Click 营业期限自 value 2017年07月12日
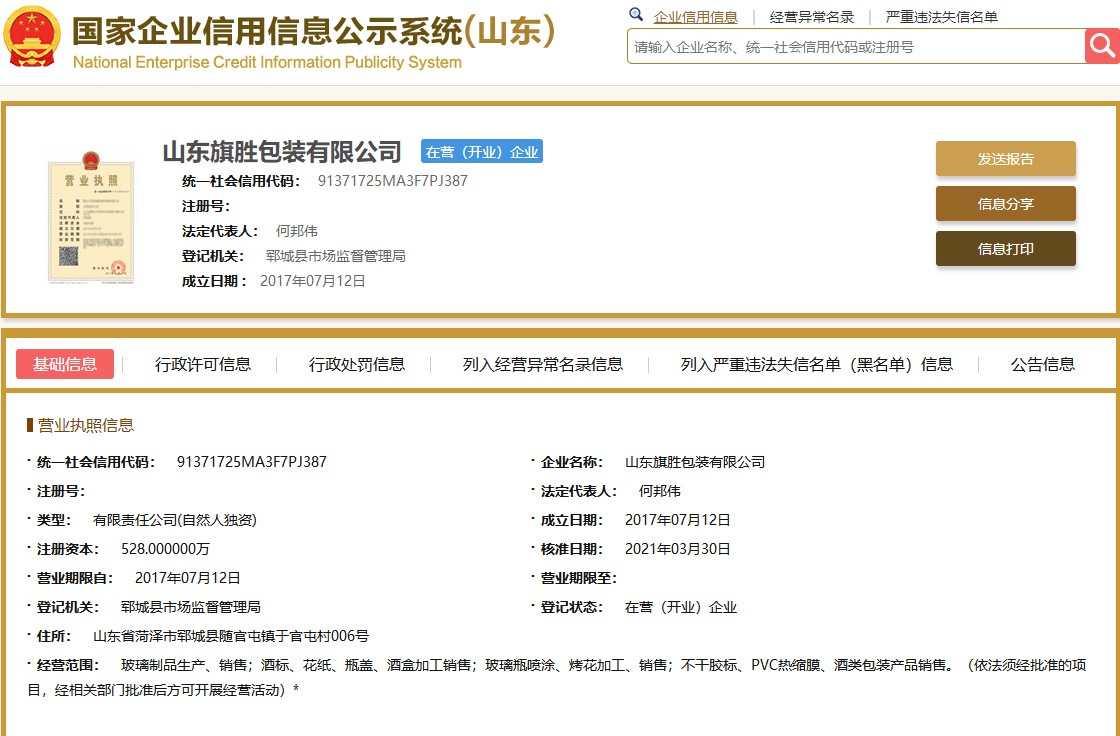Image resolution: width=1120 pixels, height=736 pixels. pos(187,578)
